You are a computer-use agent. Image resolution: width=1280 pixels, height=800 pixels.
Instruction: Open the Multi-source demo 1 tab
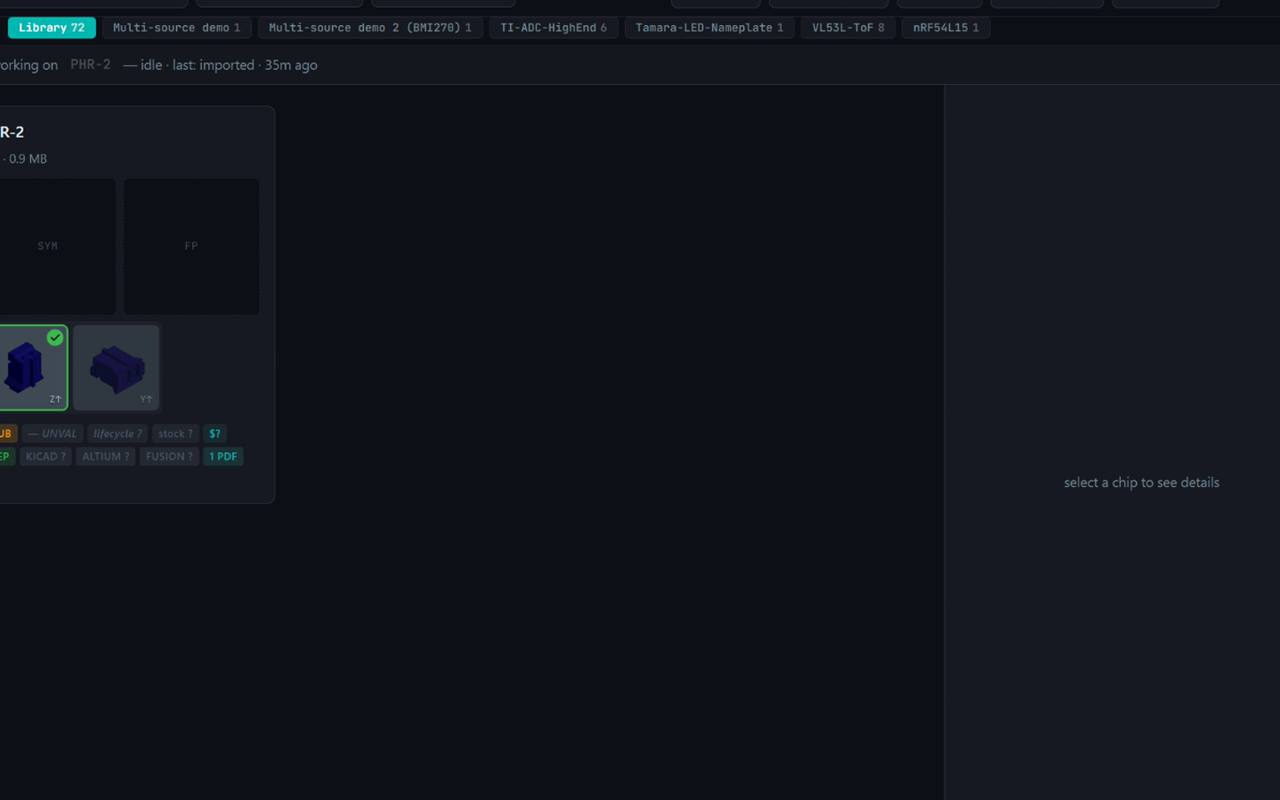pos(176,28)
